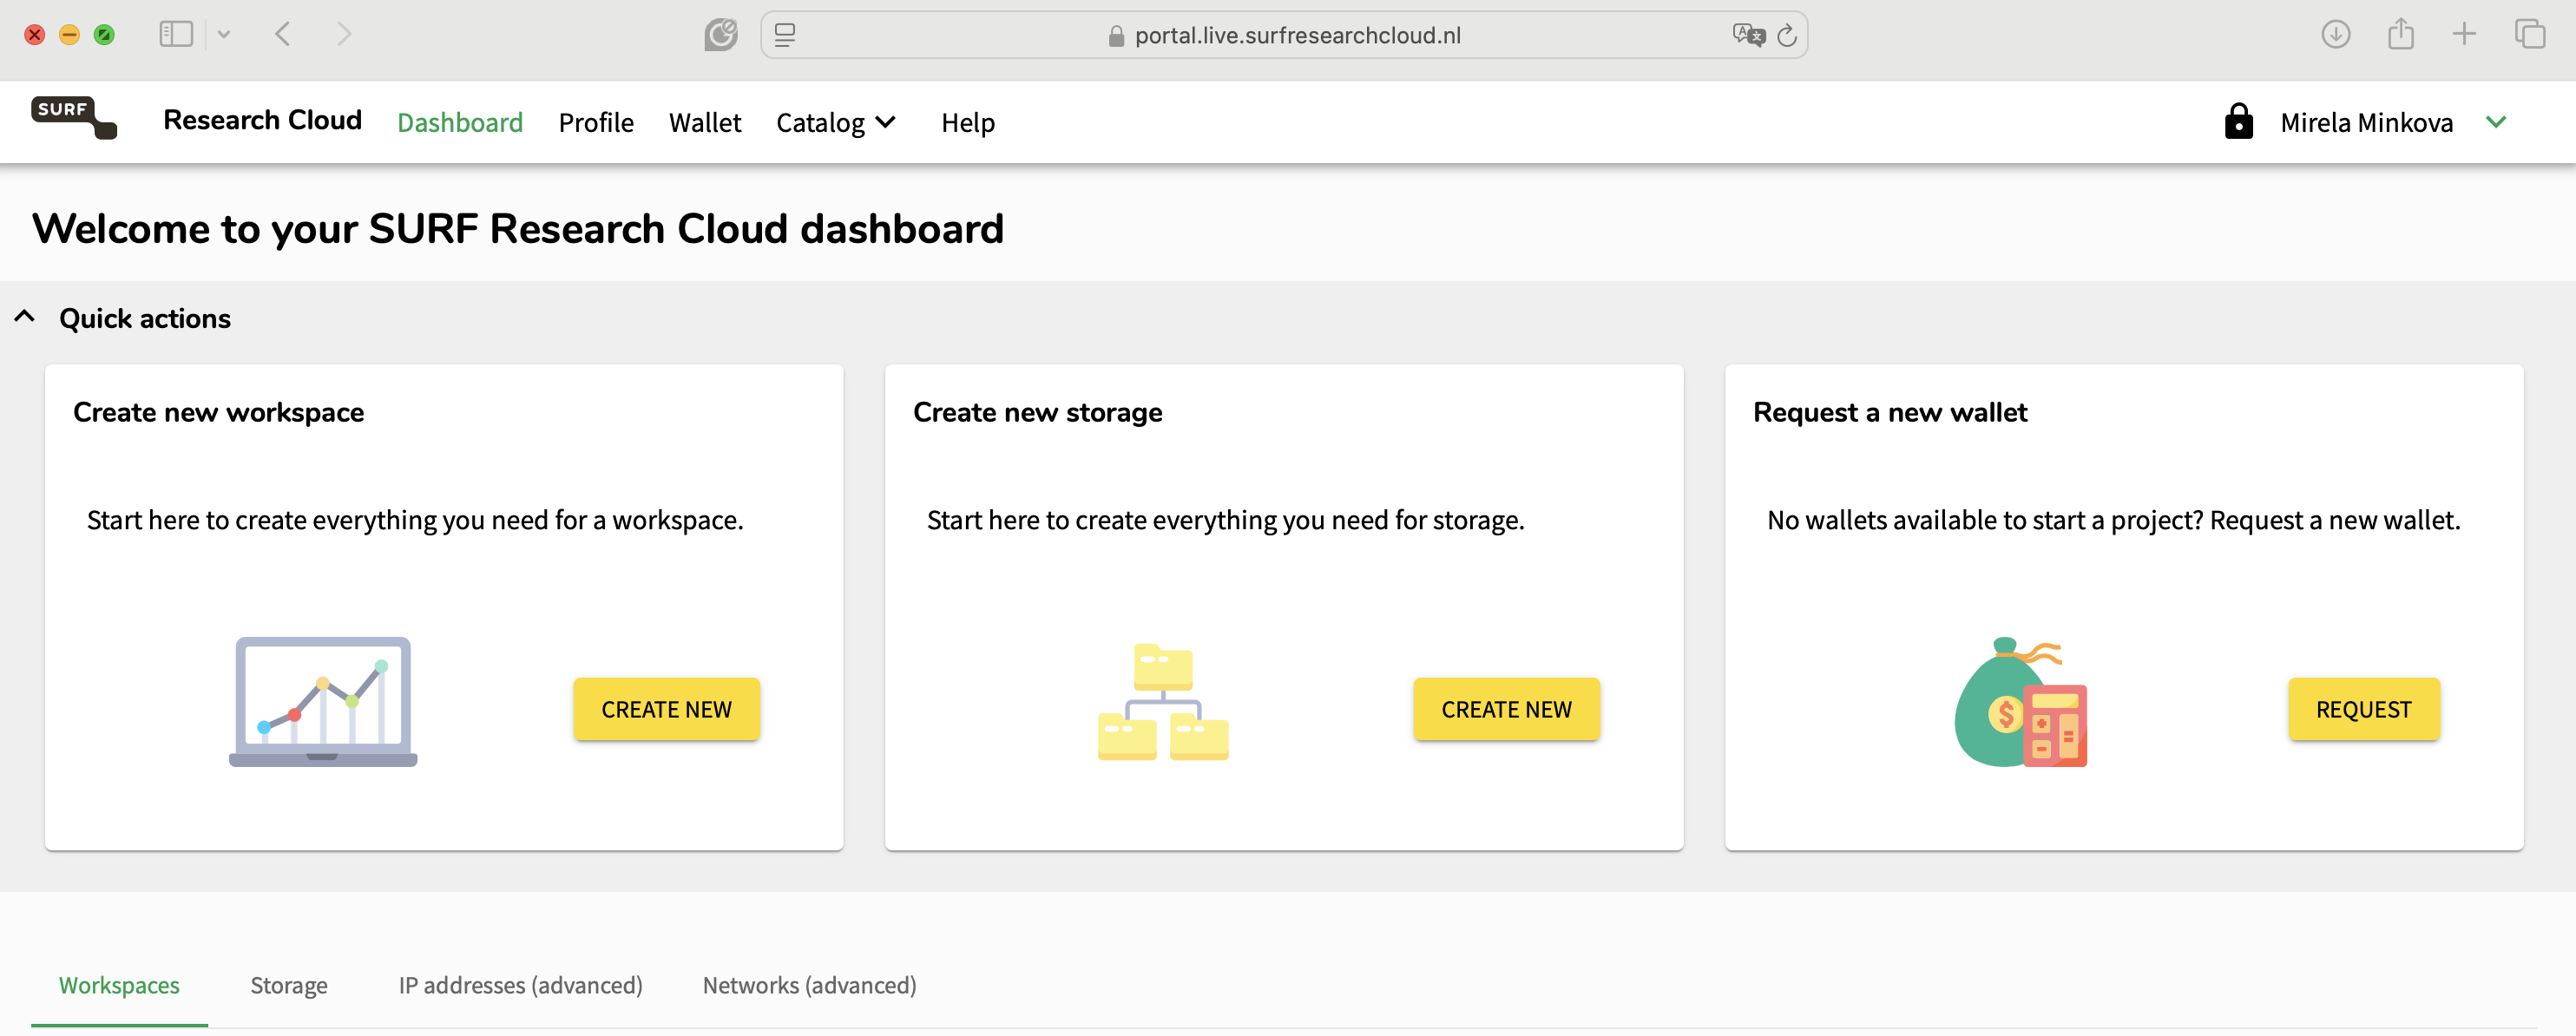The image size is (2576, 1036).
Task: Click the Safari sidebar toggle icon
Action: coord(176,34)
